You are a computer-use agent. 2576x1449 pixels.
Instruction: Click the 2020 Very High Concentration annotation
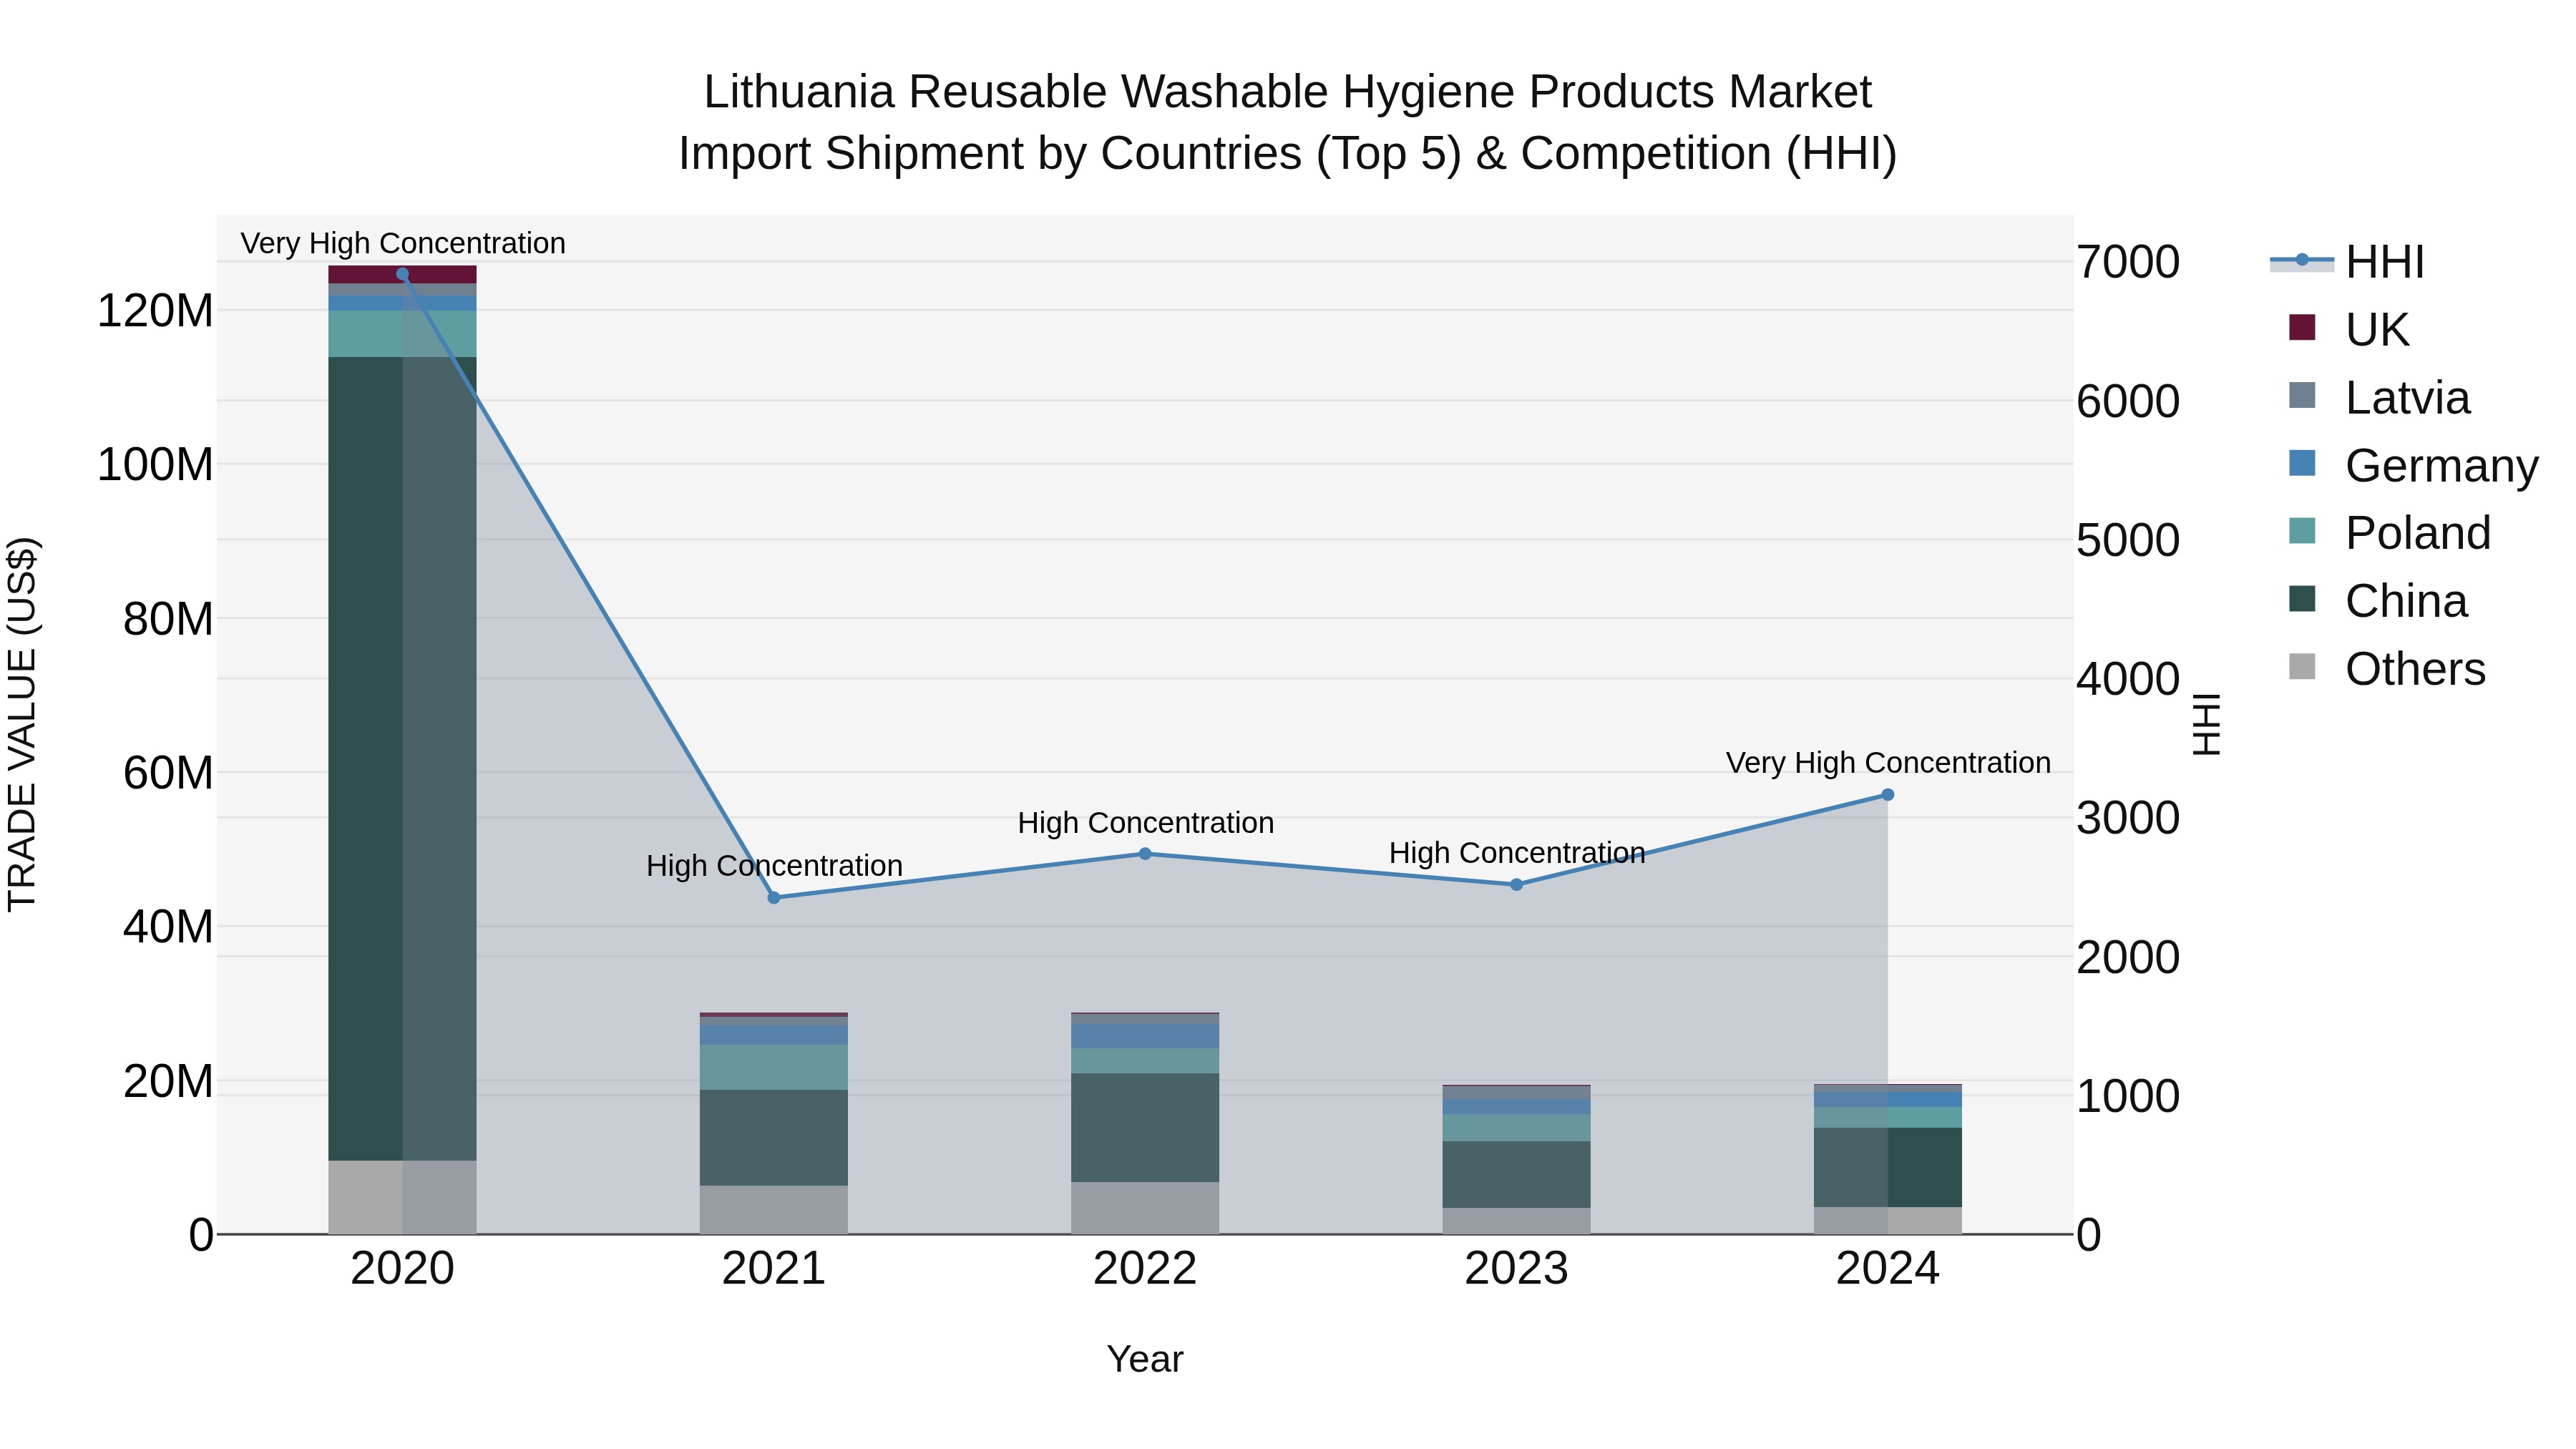click(403, 243)
